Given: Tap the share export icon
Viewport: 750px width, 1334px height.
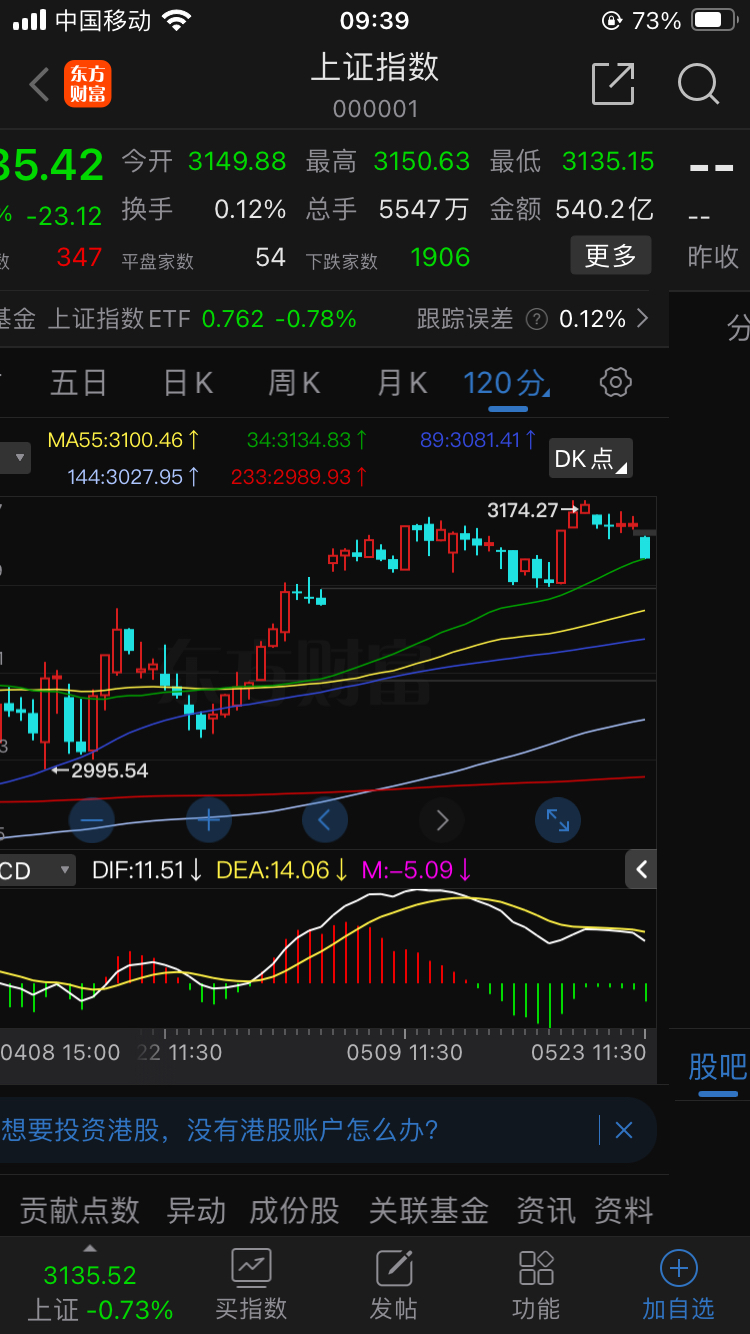Looking at the screenshot, I should [613, 84].
